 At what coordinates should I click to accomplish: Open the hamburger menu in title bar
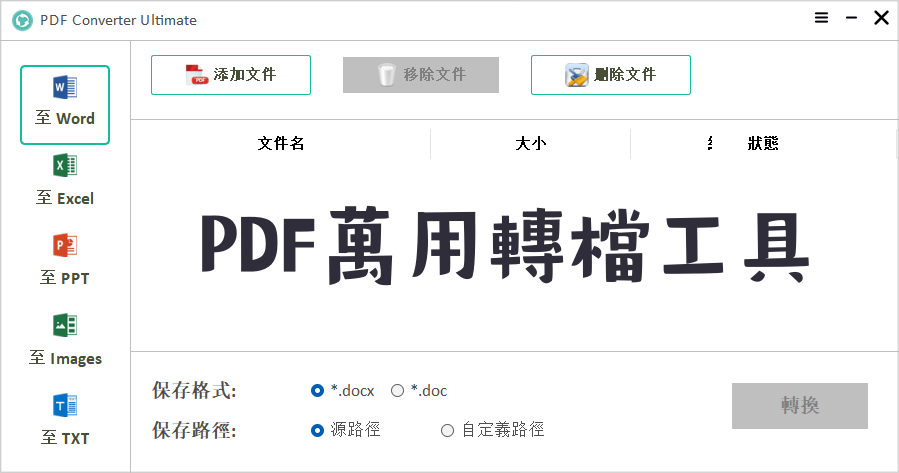[822, 18]
